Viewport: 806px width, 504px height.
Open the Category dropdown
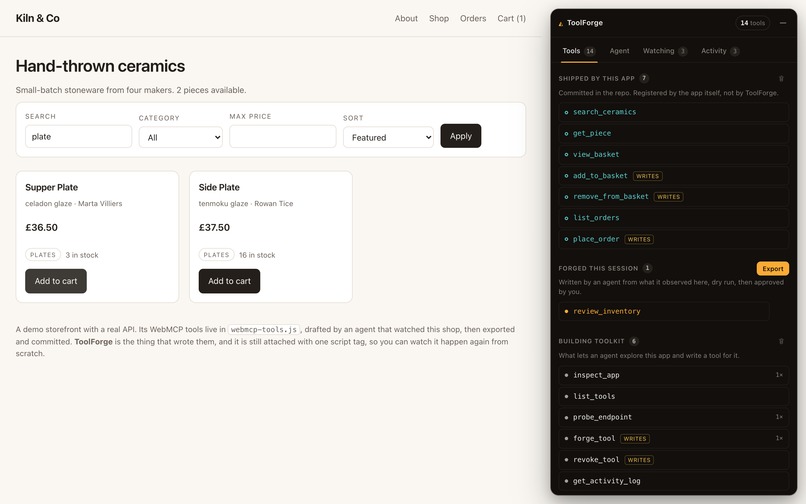(180, 137)
